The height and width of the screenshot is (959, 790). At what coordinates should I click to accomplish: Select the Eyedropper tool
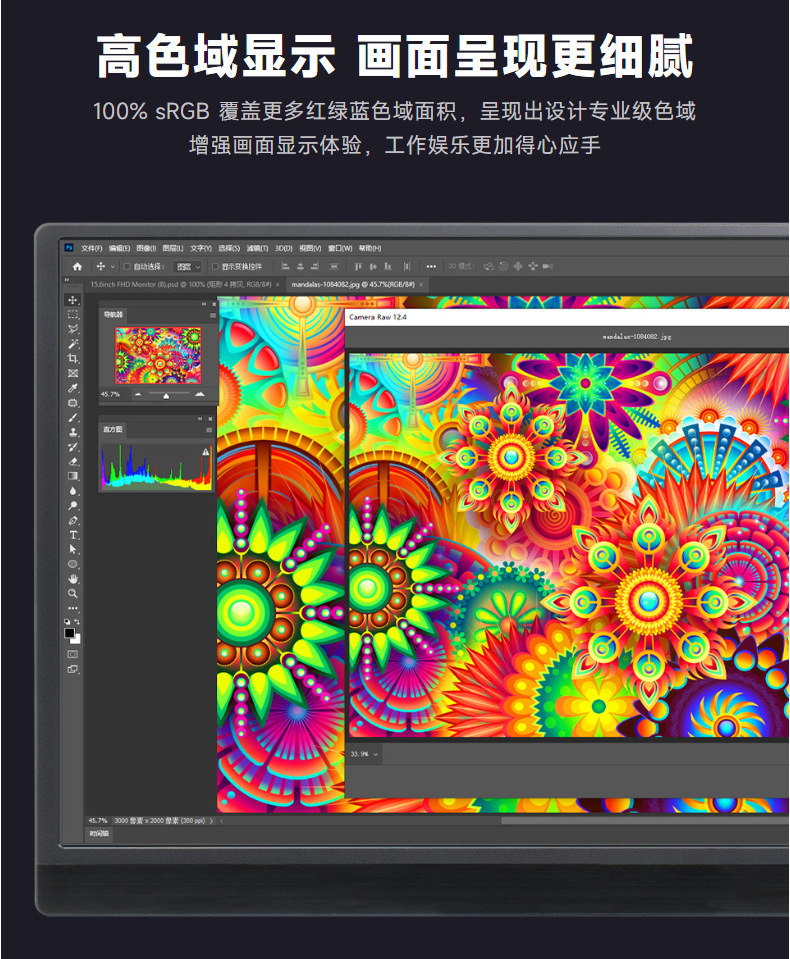(x=73, y=388)
